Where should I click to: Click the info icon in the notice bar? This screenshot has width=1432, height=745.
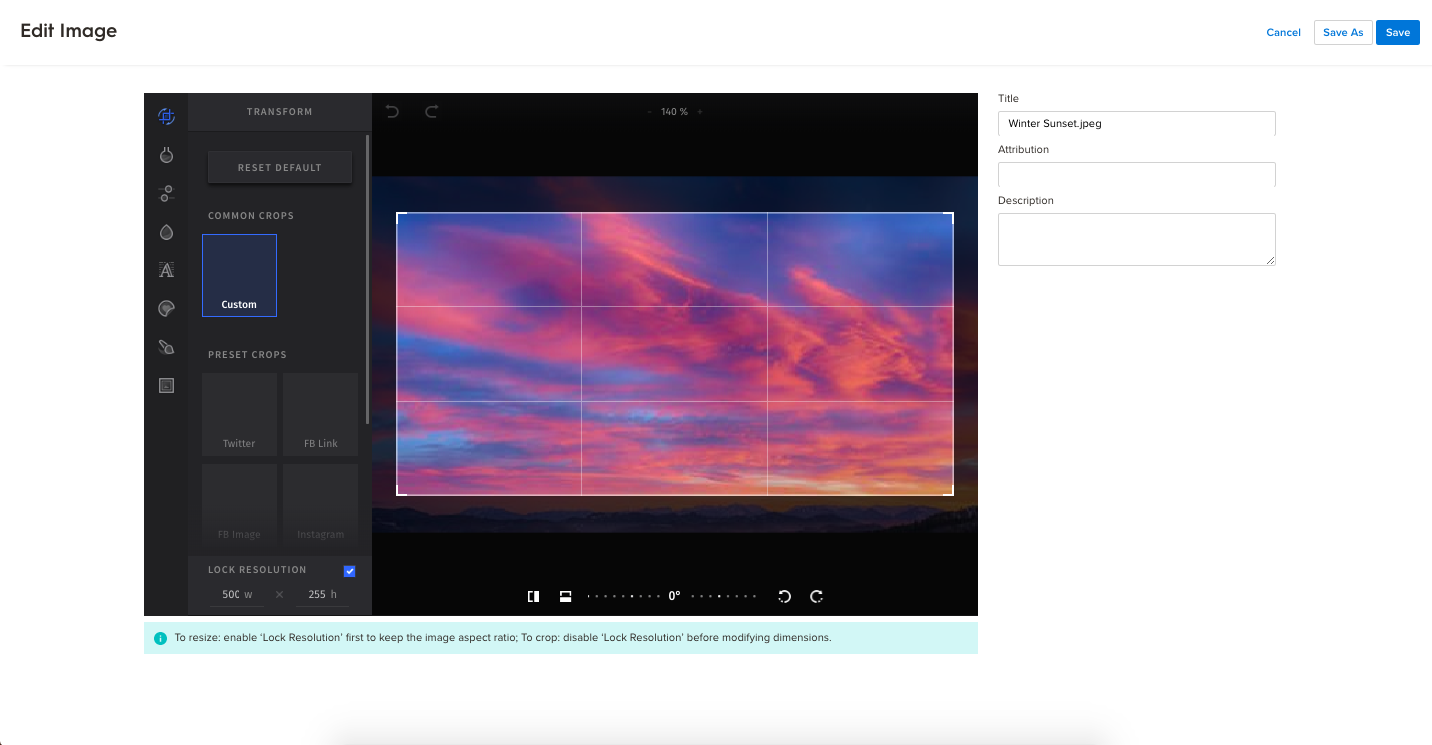tap(160, 638)
